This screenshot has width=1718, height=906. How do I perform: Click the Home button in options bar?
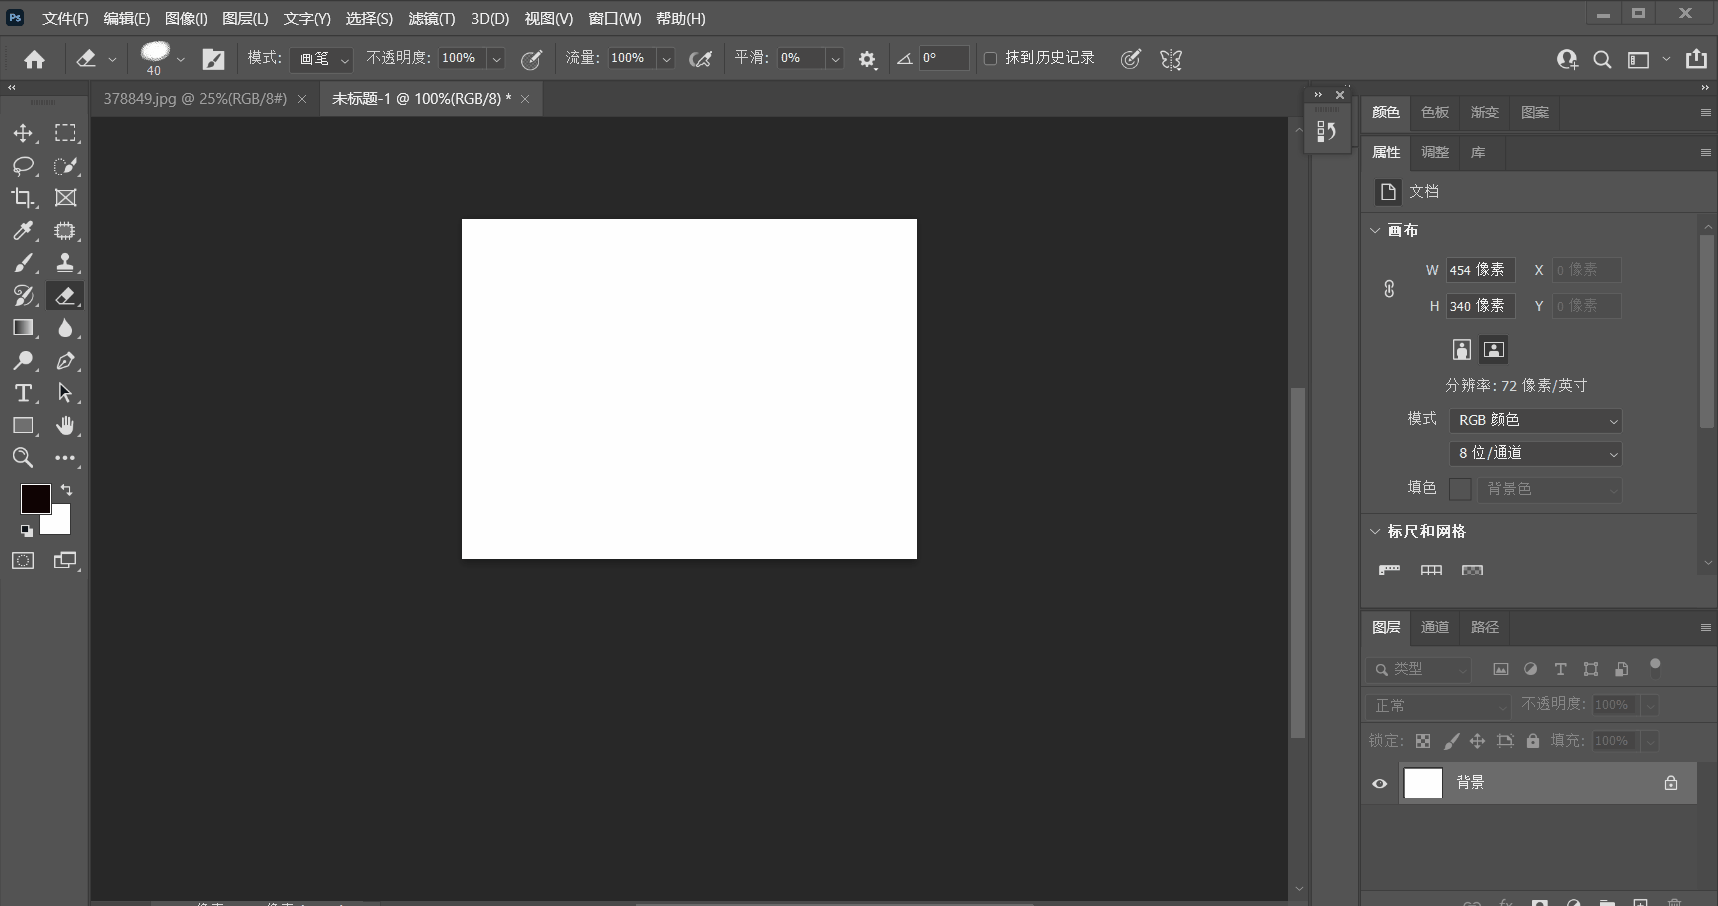click(x=34, y=60)
